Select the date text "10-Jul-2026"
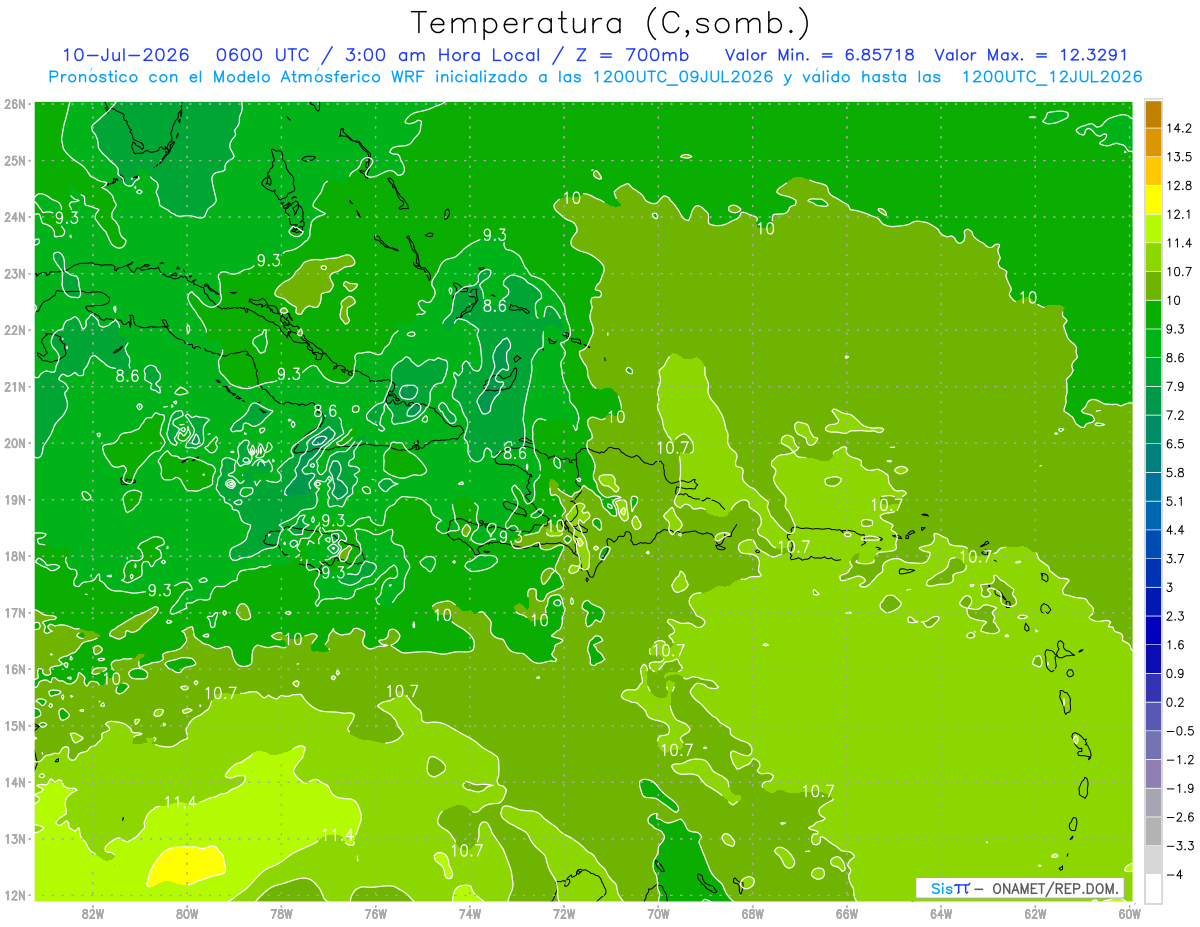 pos(127,55)
